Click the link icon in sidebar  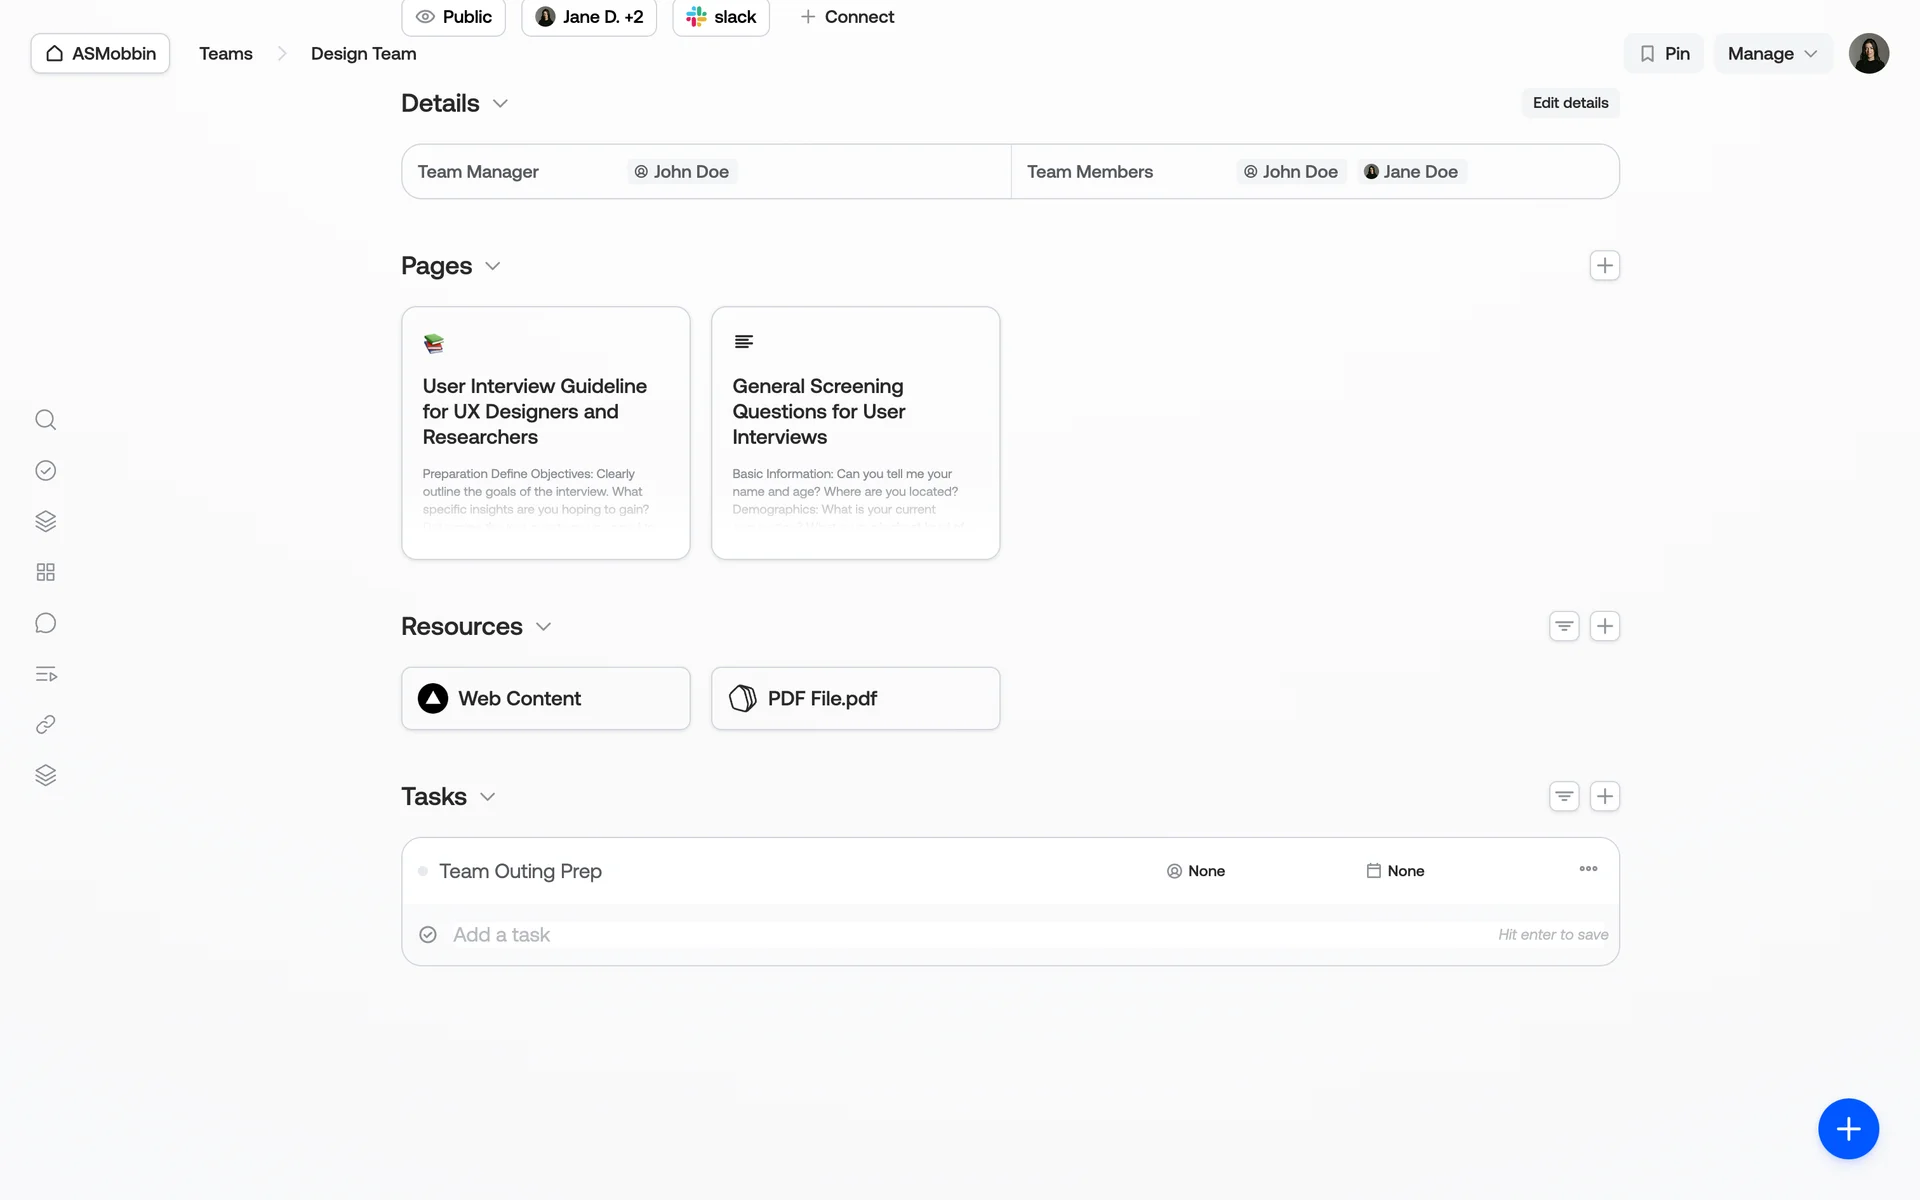(x=45, y=725)
